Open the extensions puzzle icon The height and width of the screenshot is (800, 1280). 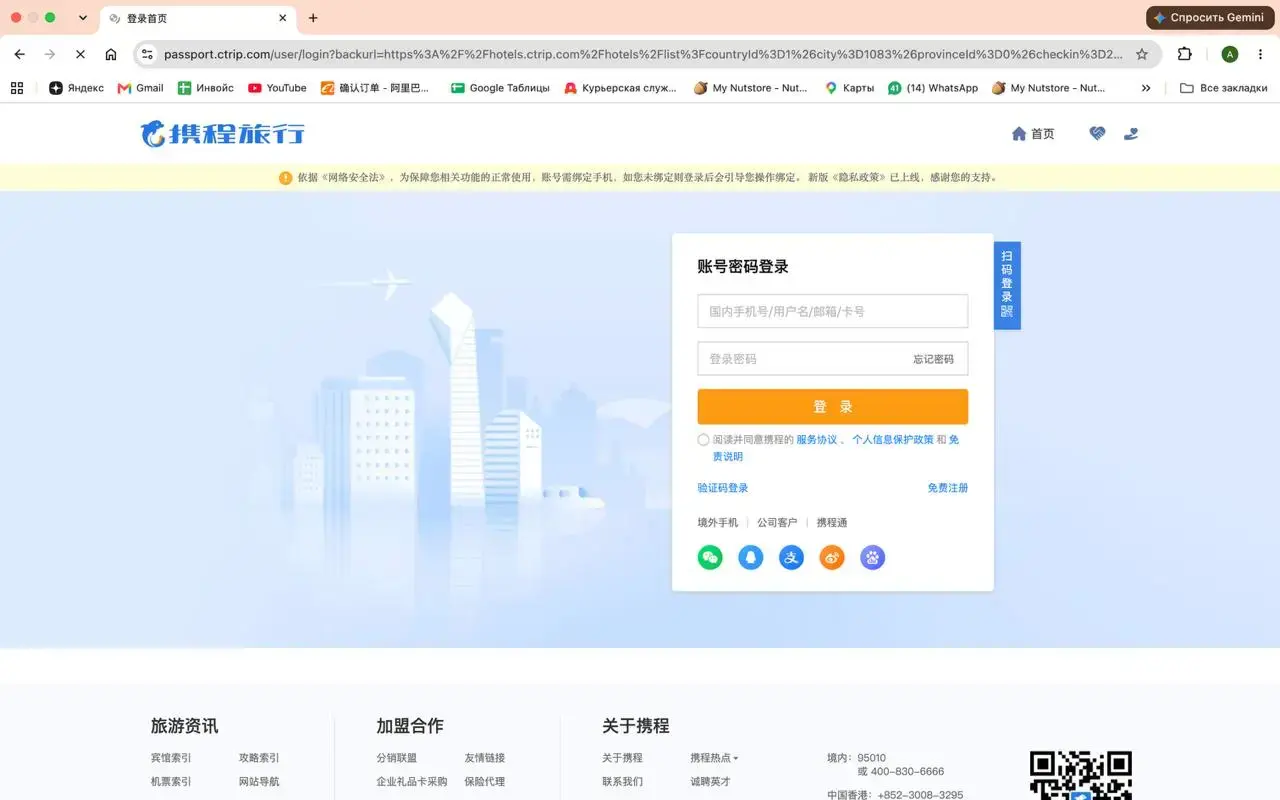coord(1185,54)
